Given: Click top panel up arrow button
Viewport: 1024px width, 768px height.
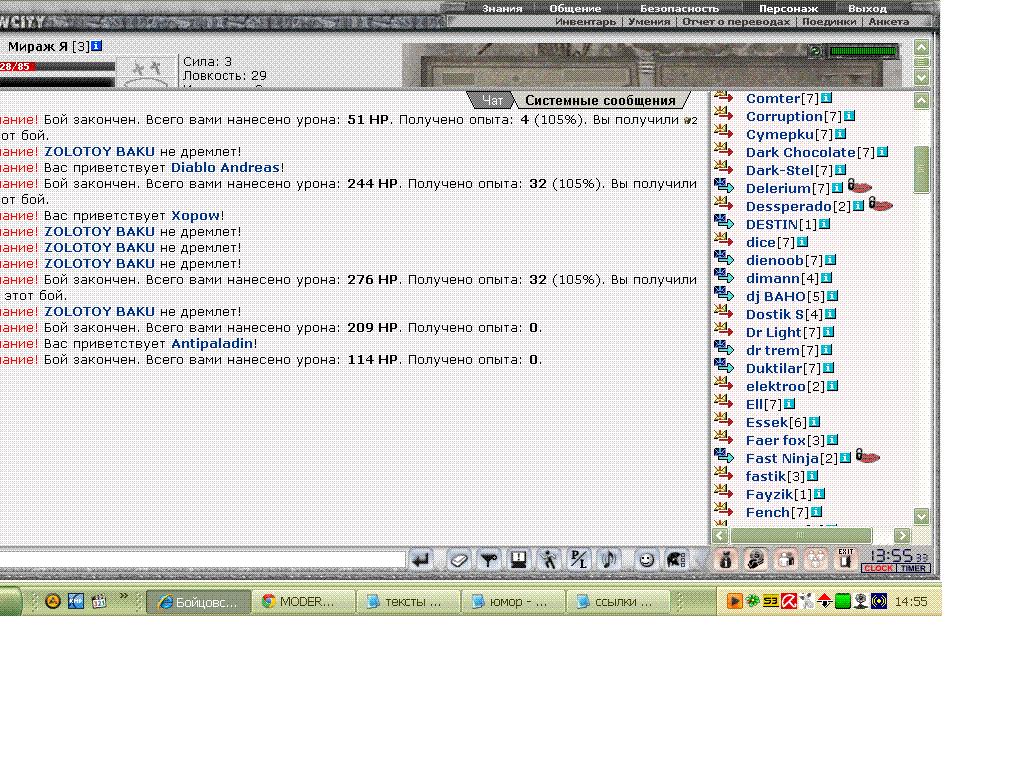Looking at the screenshot, I should point(921,47).
